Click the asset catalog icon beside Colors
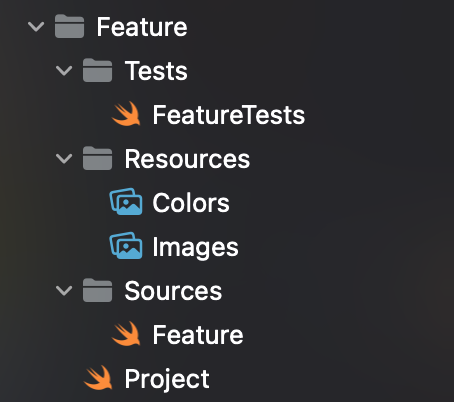 click(x=126, y=202)
